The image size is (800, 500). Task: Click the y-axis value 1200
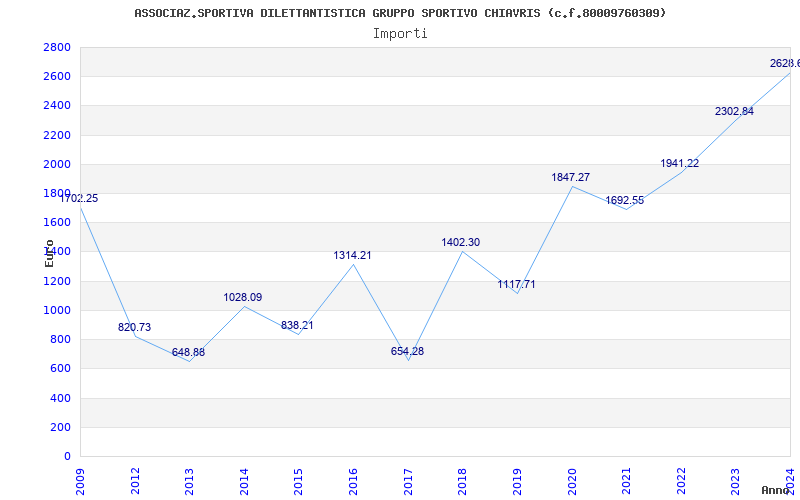pyautogui.click(x=57, y=281)
